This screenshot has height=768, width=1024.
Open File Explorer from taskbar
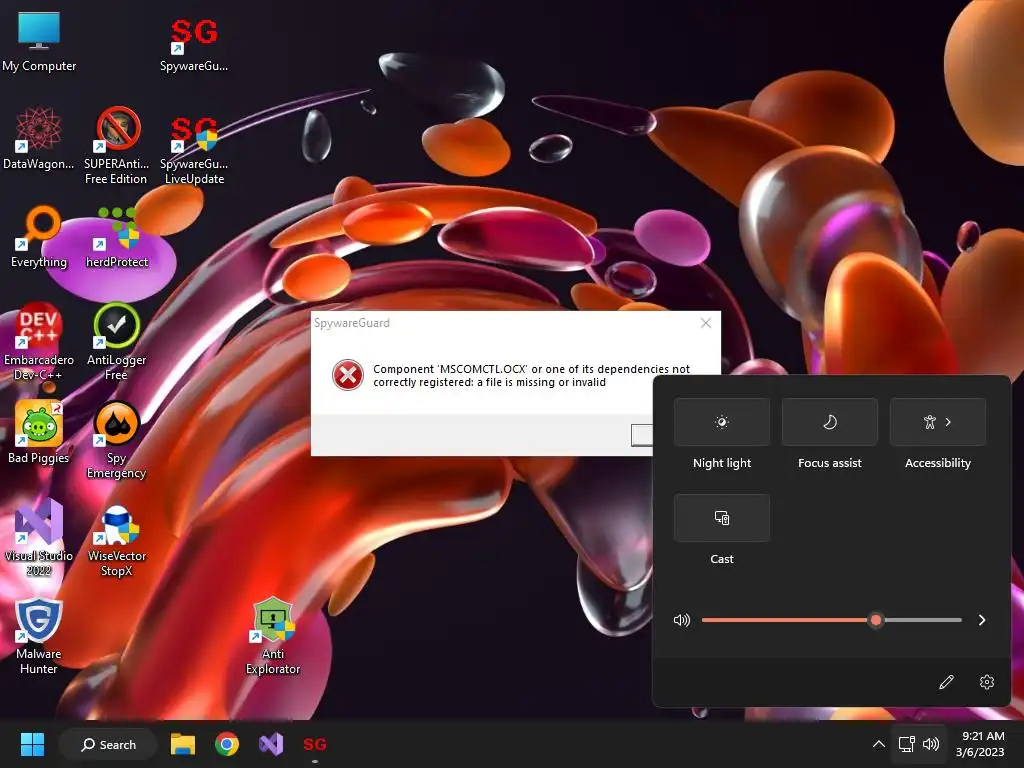coord(183,744)
